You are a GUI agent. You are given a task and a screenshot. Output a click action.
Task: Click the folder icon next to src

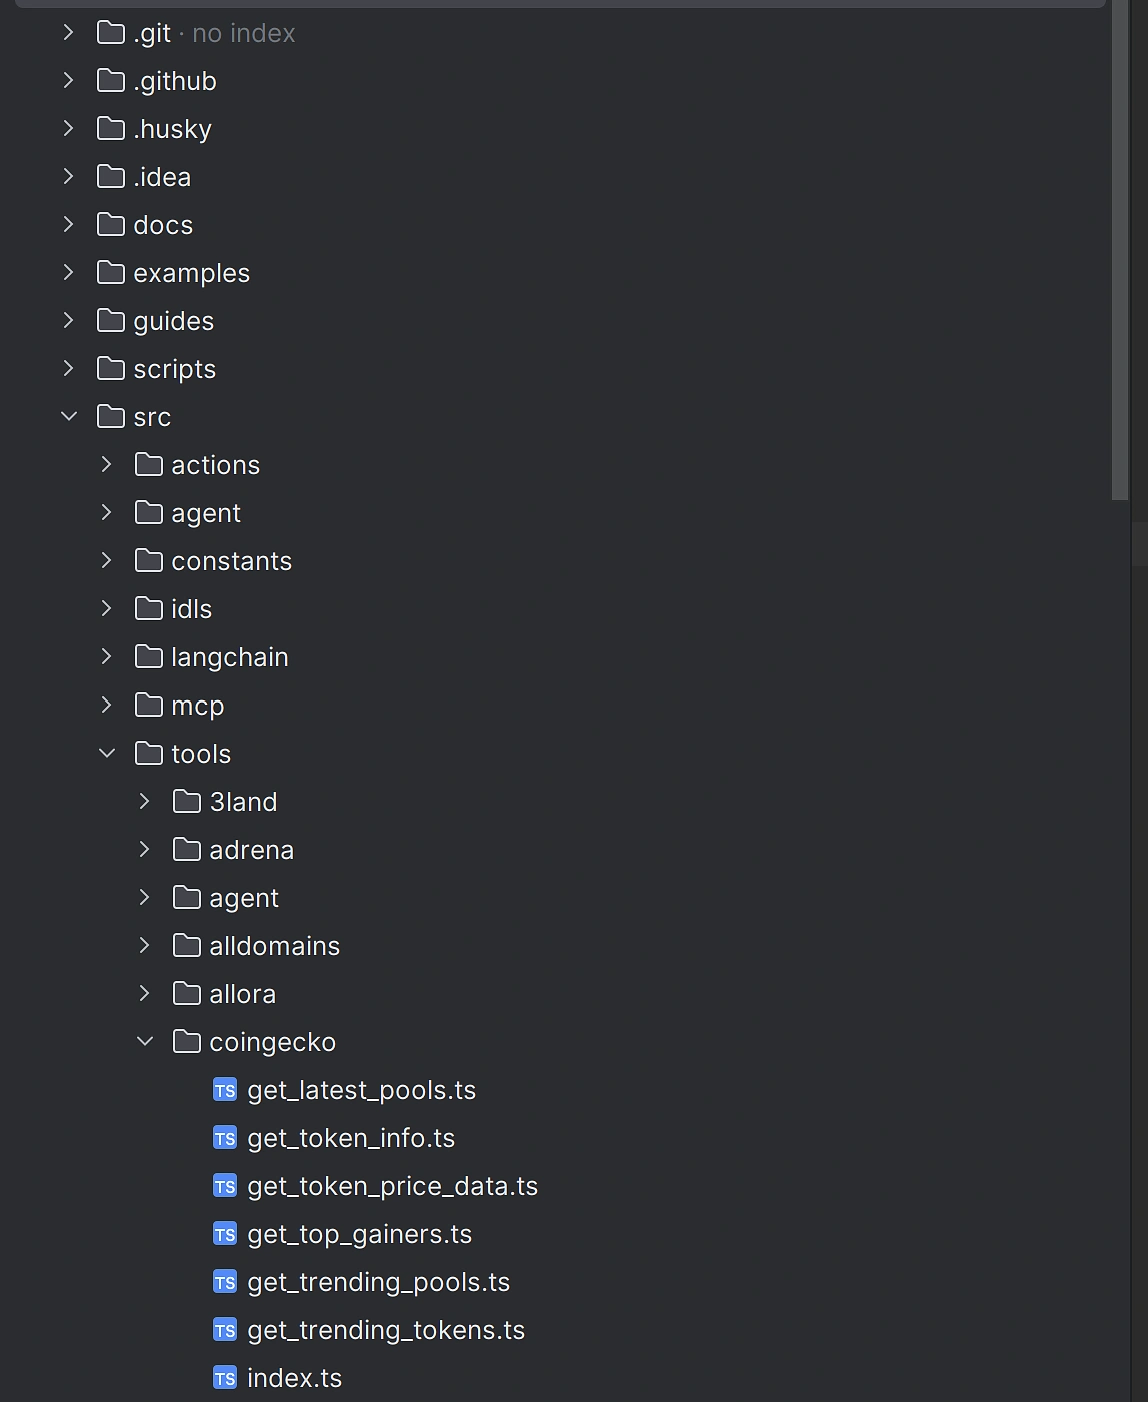tap(111, 416)
